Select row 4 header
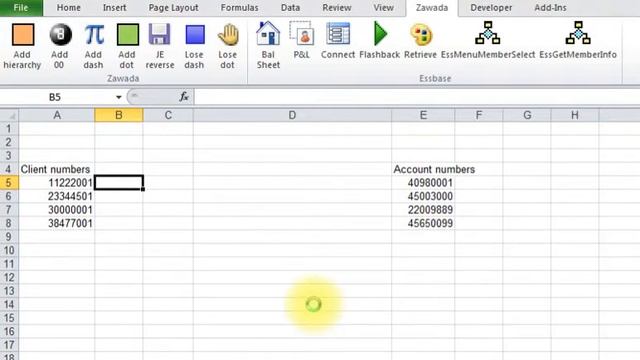640x360 pixels. [x=9, y=169]
